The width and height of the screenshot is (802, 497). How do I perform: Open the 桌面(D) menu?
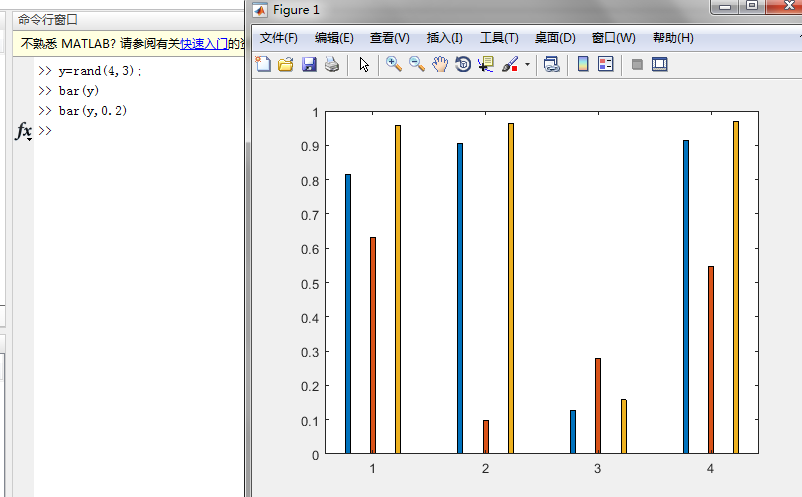pos(555,38)
